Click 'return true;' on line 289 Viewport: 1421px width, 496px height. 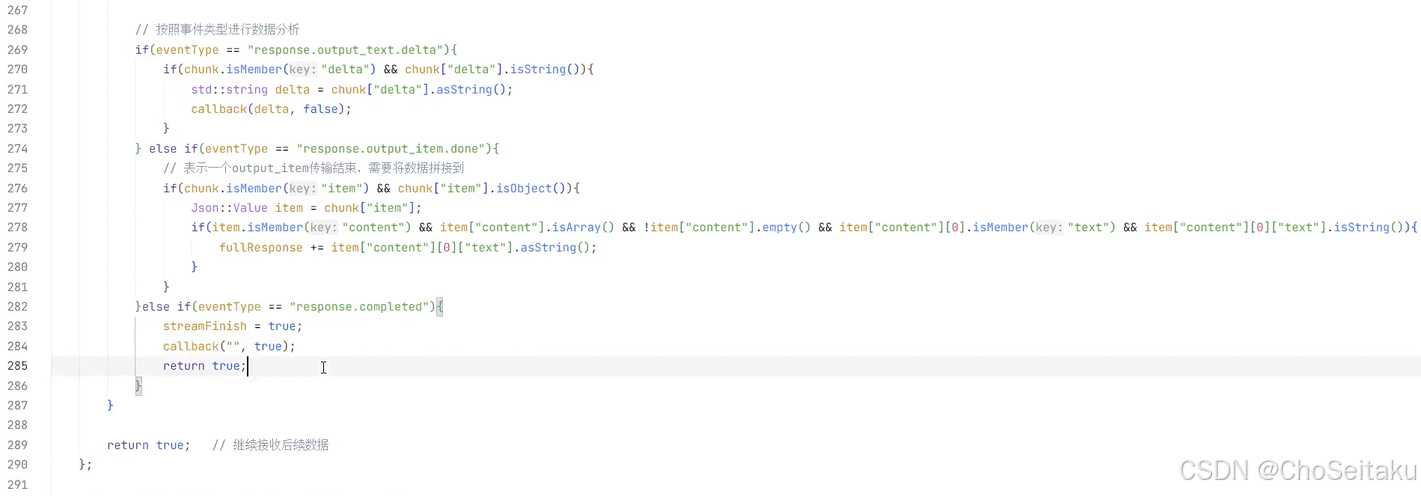point(148,445)
